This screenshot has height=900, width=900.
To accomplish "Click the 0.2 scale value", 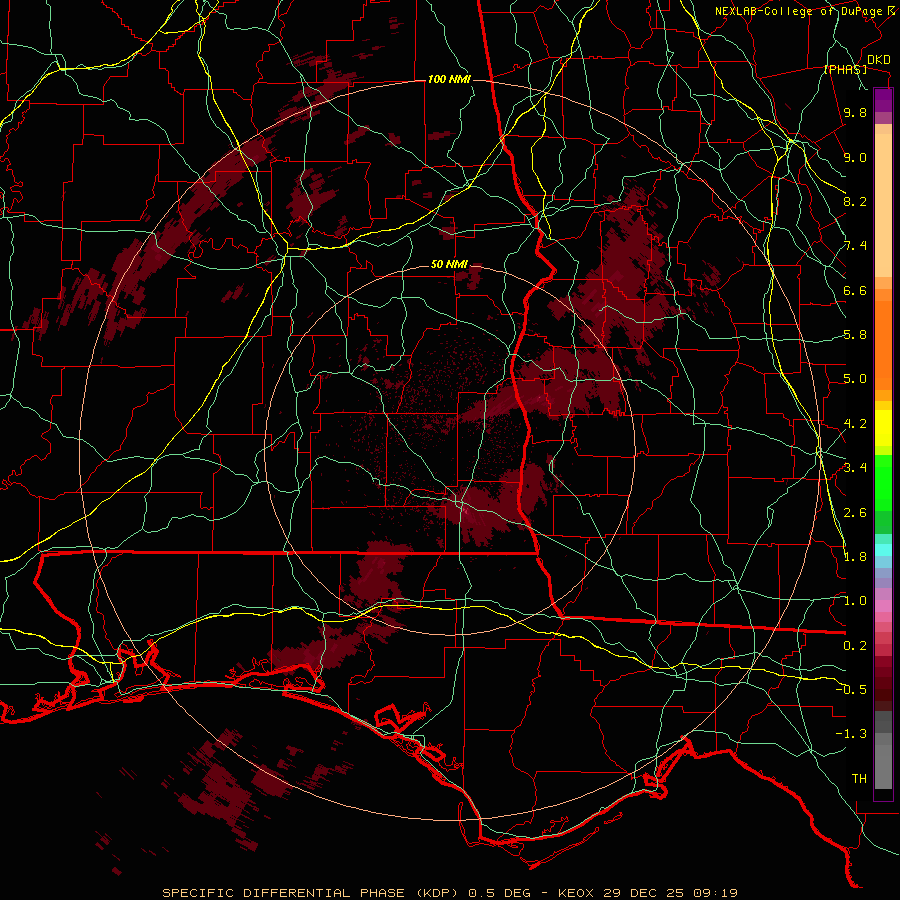I will coord(855,646).
